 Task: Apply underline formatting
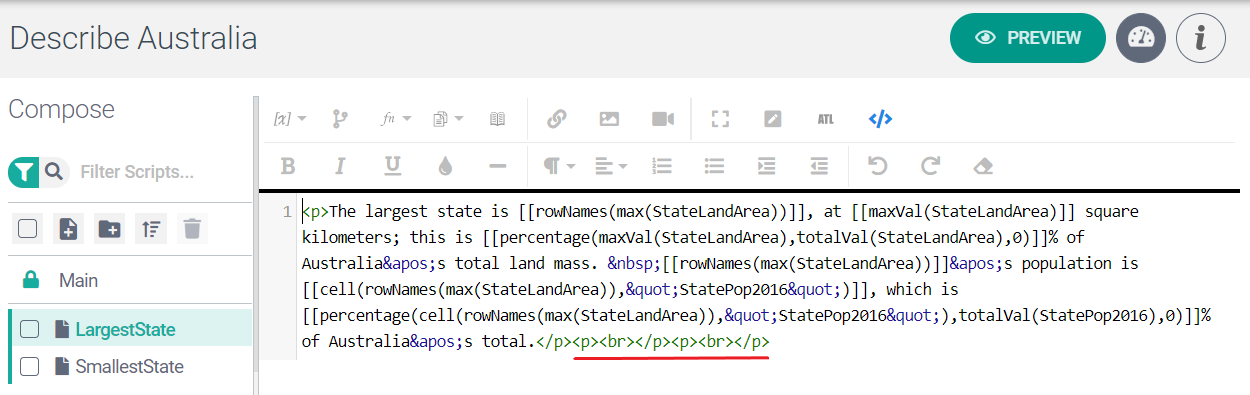click(393, 166)
